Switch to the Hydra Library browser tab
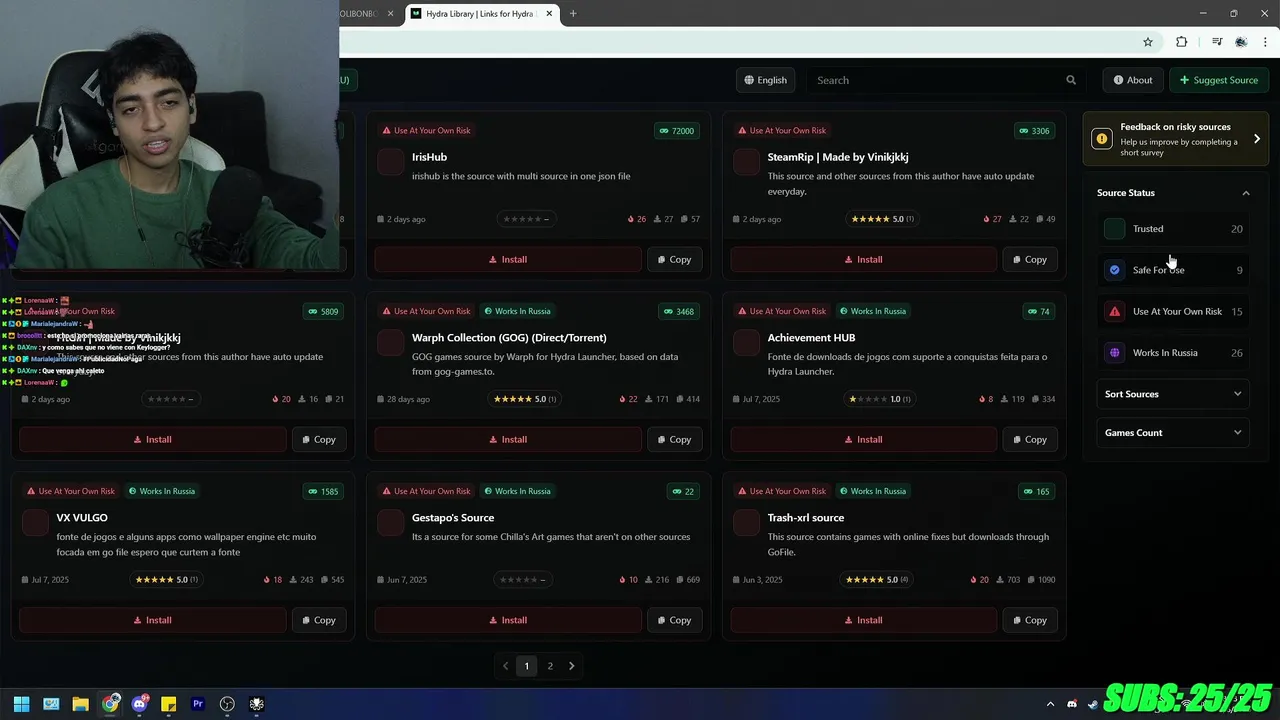Screen dimensions: 1280x720 pyautogui.click(x=482, y=14)
